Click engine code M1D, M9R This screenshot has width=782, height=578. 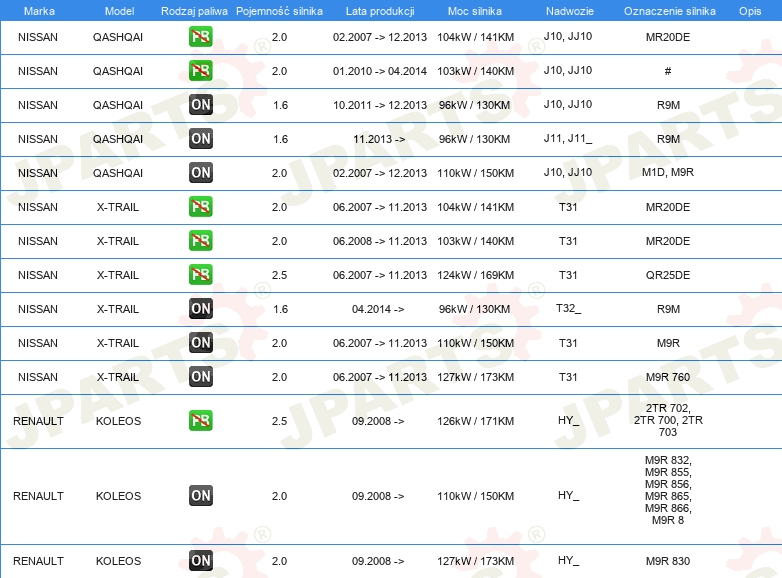pyautogui.click(x=668, y=173)
